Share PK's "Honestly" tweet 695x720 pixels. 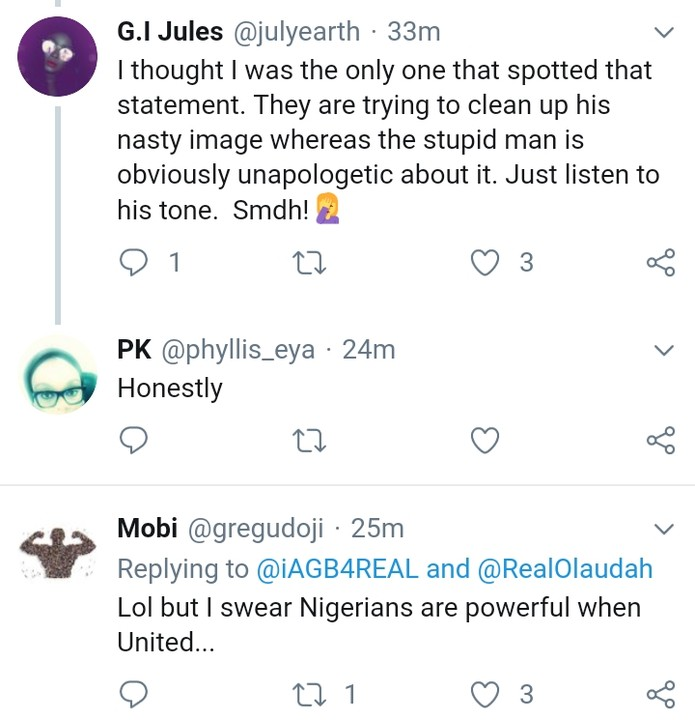click(x=661, y=440)
